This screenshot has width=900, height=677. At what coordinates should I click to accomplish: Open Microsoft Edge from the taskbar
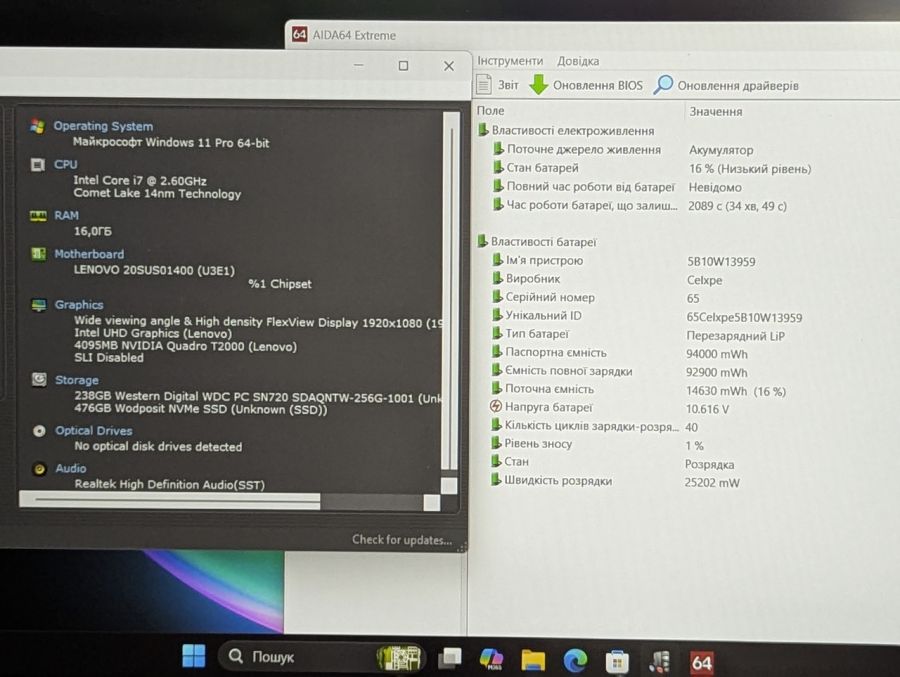tap(575, 660)
